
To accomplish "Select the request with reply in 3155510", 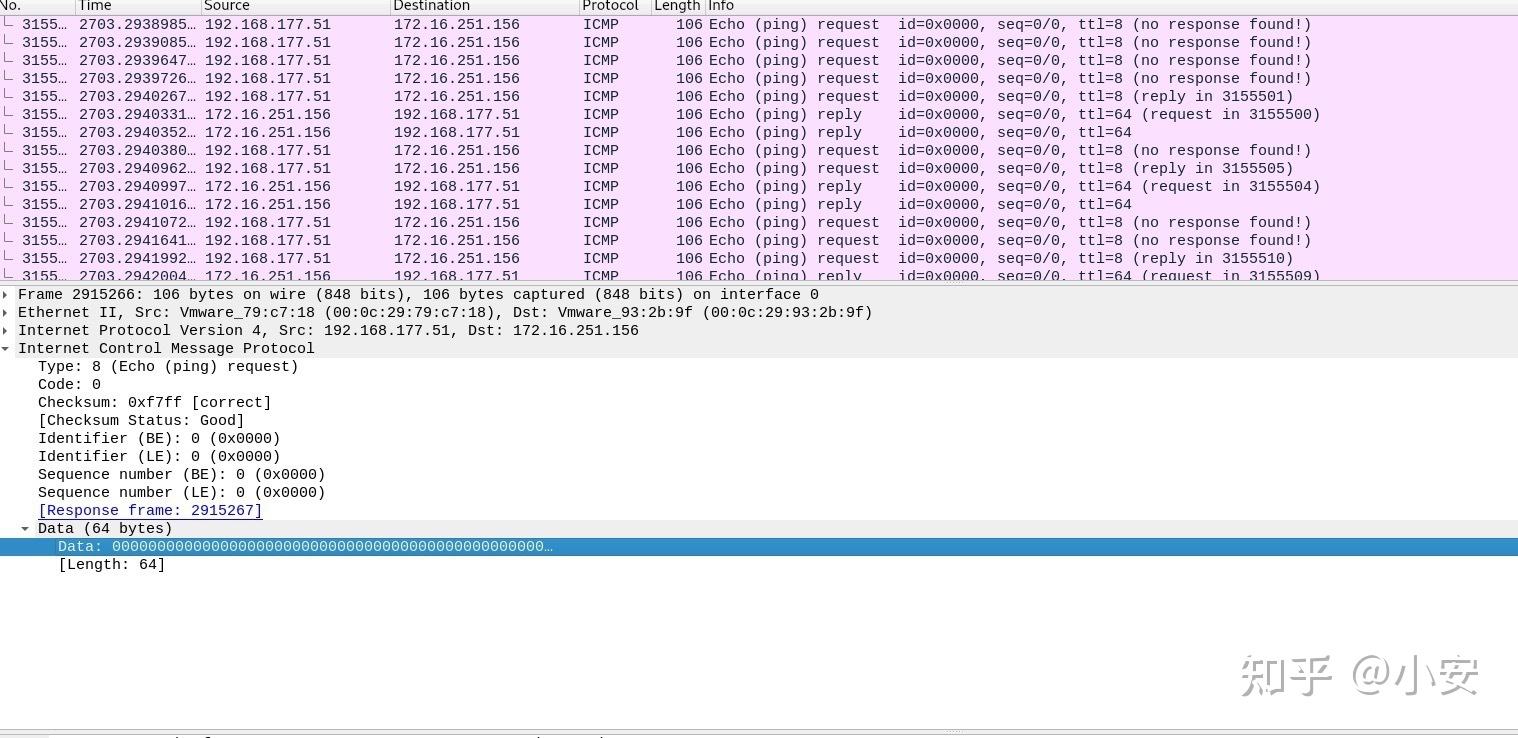I will tap(759, 259).
